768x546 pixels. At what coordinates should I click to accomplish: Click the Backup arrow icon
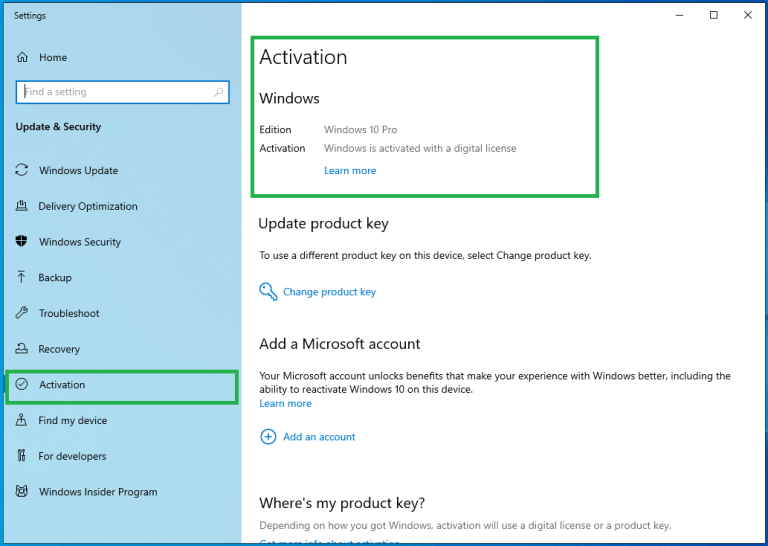[22, 277]
